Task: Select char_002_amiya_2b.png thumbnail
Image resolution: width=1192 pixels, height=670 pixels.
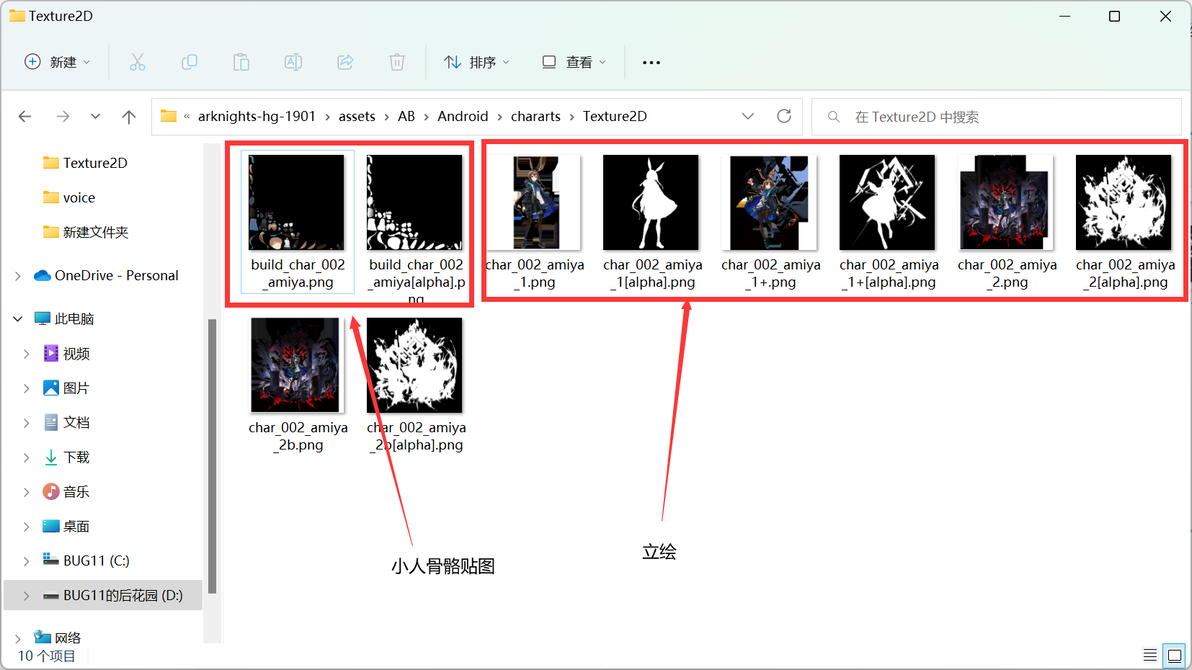Action: [x=296, y=366]
